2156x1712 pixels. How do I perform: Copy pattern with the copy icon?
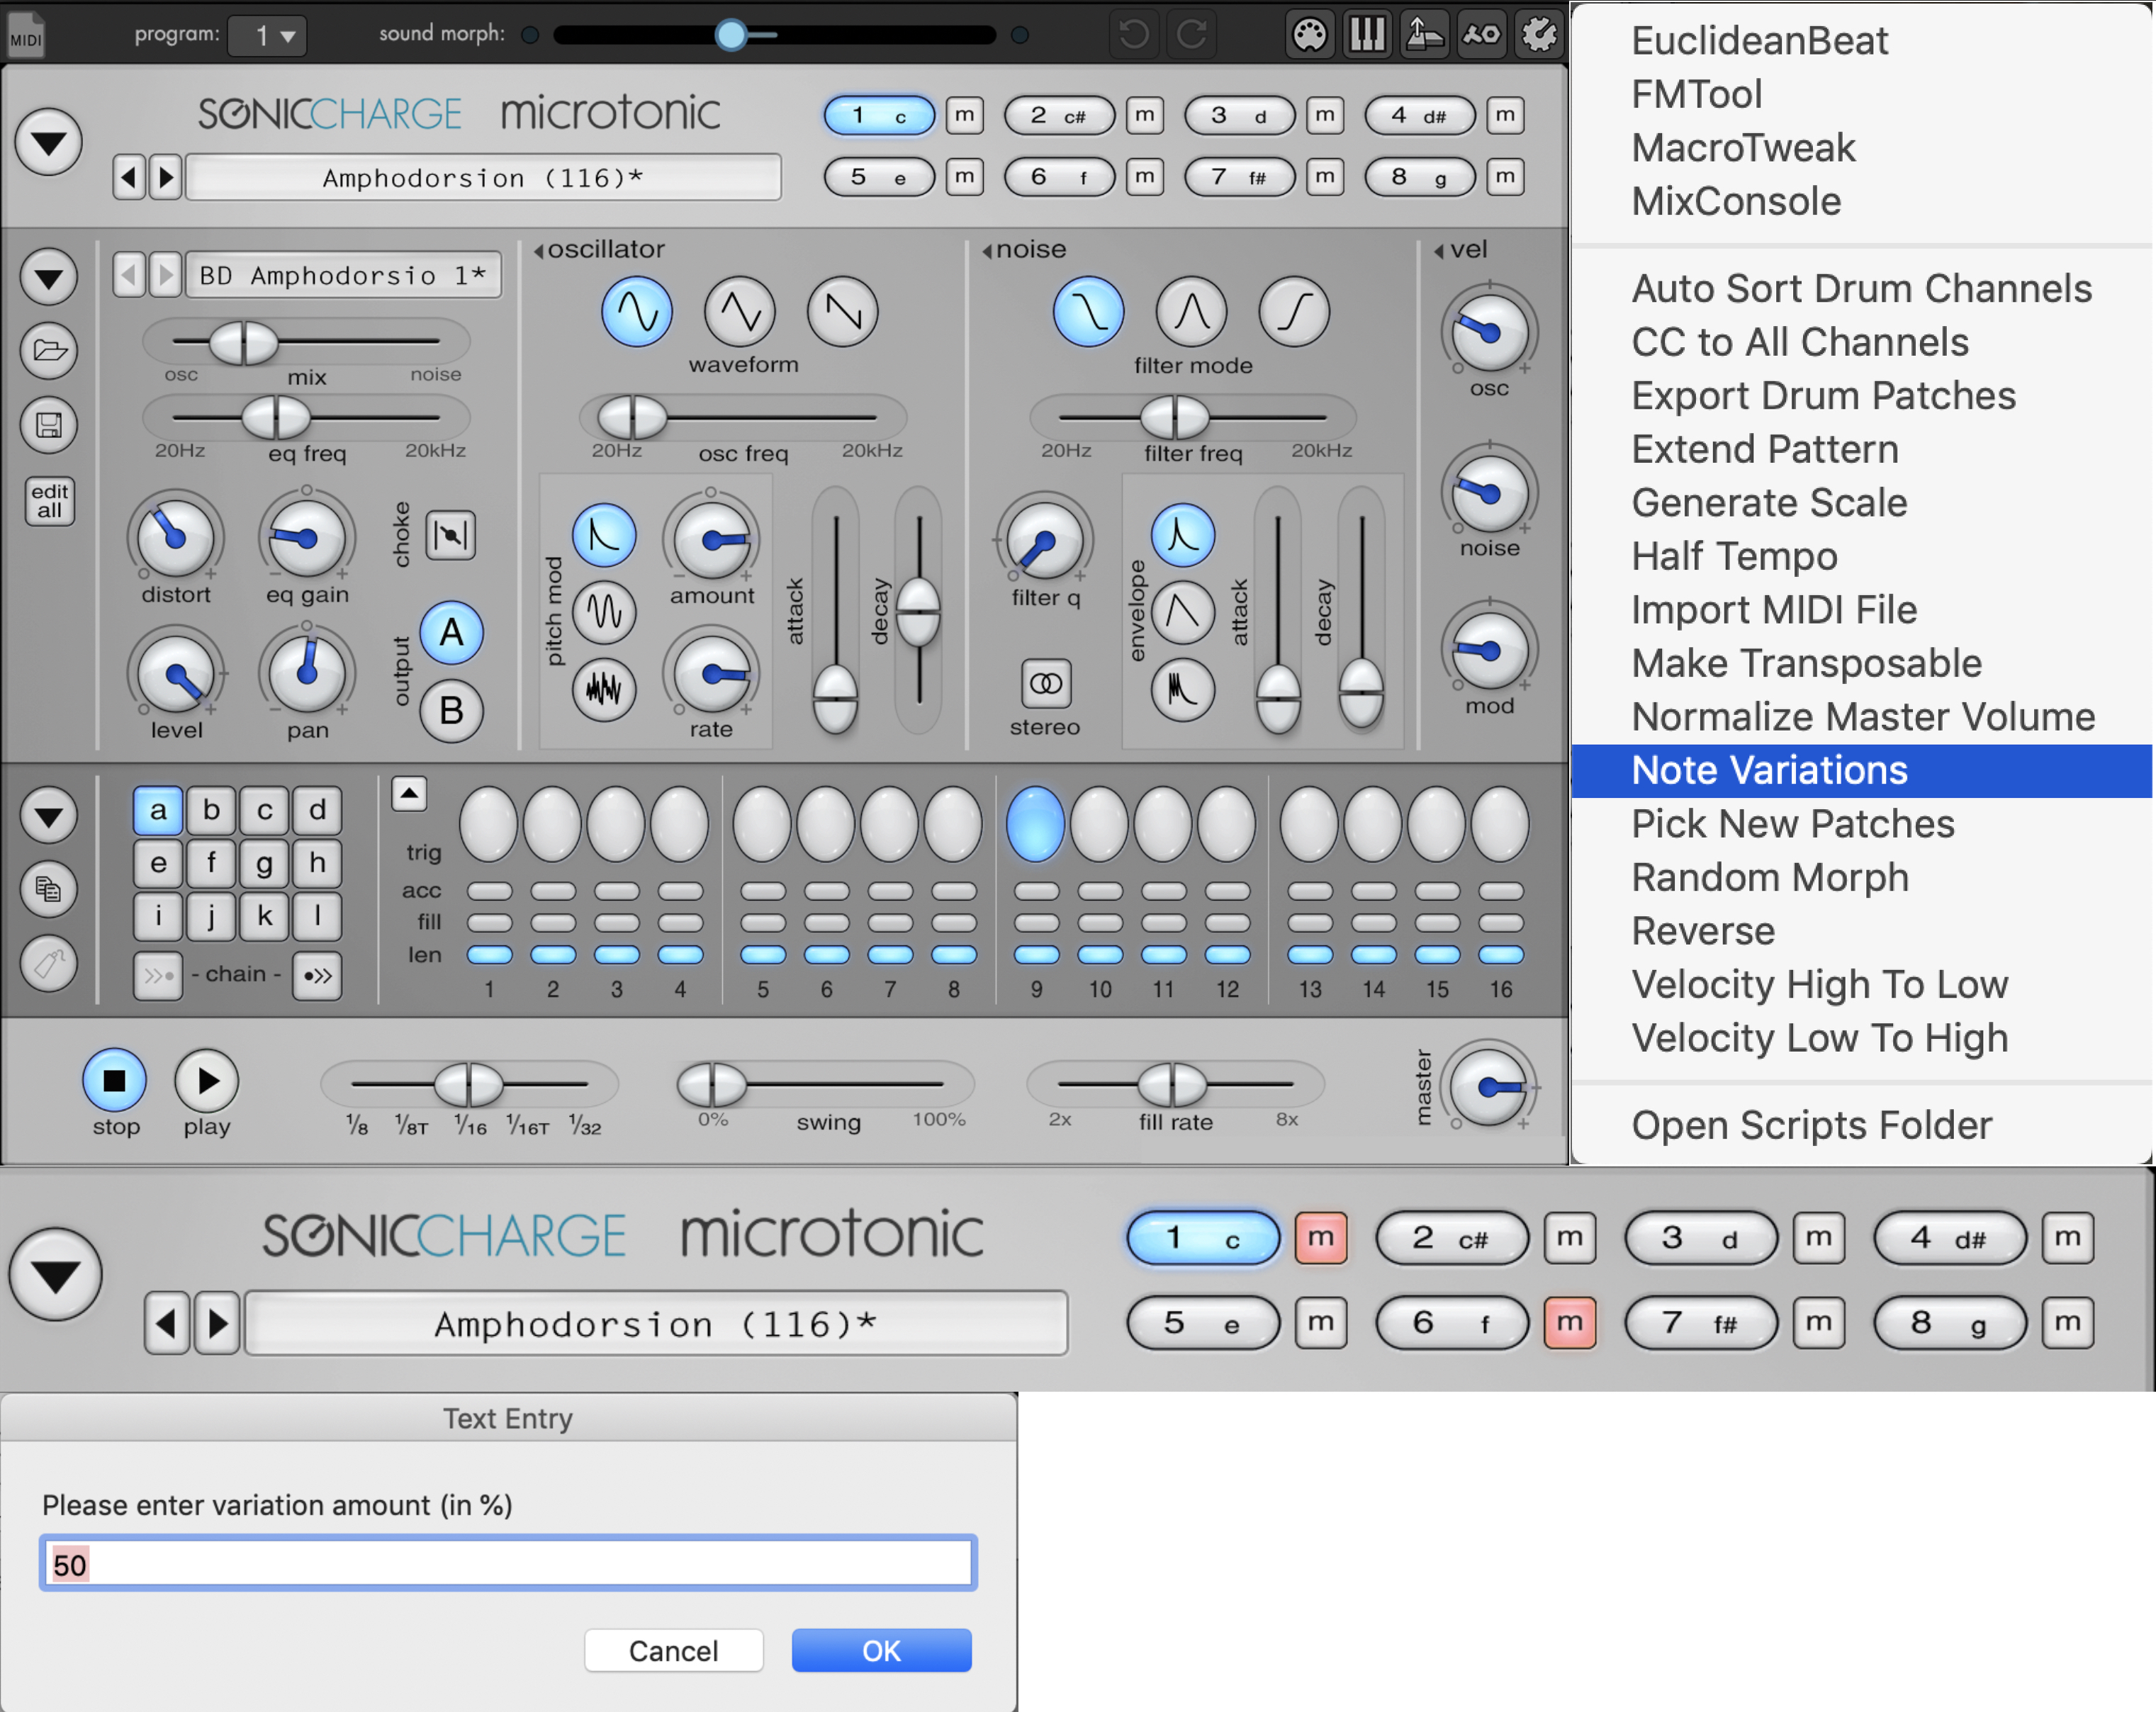(49, 889)
